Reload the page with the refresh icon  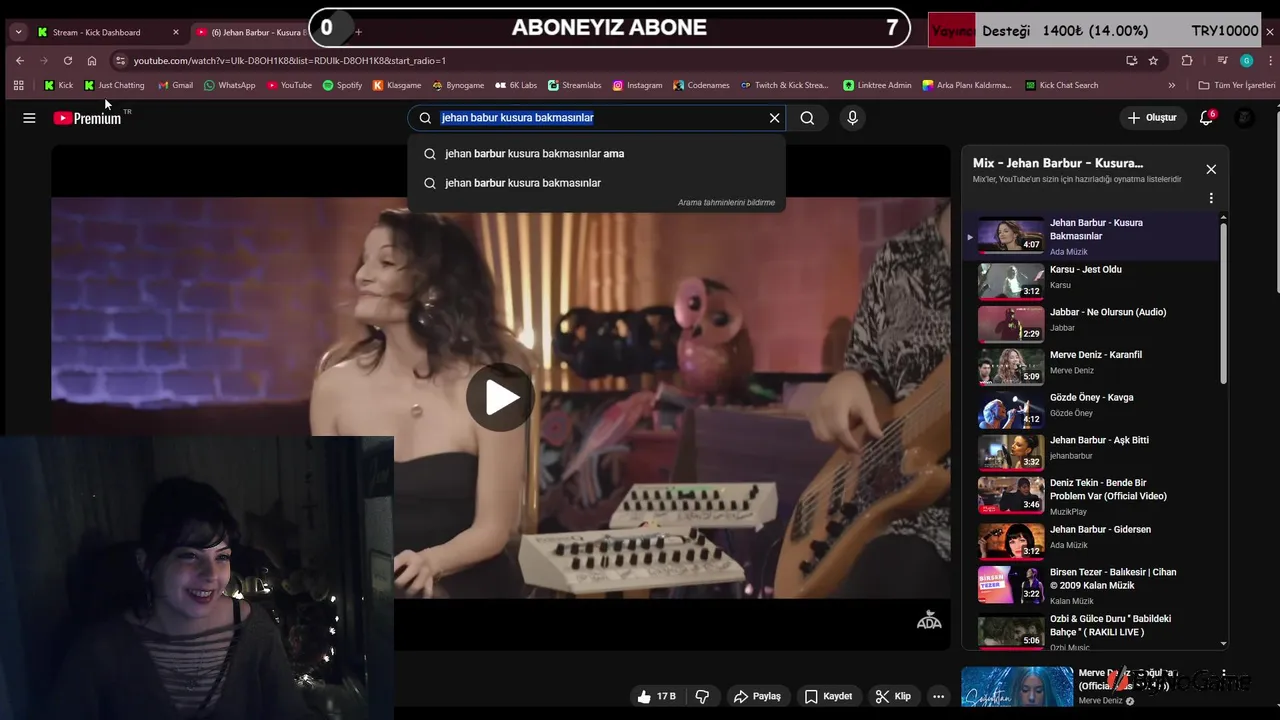tap(68, 60)
